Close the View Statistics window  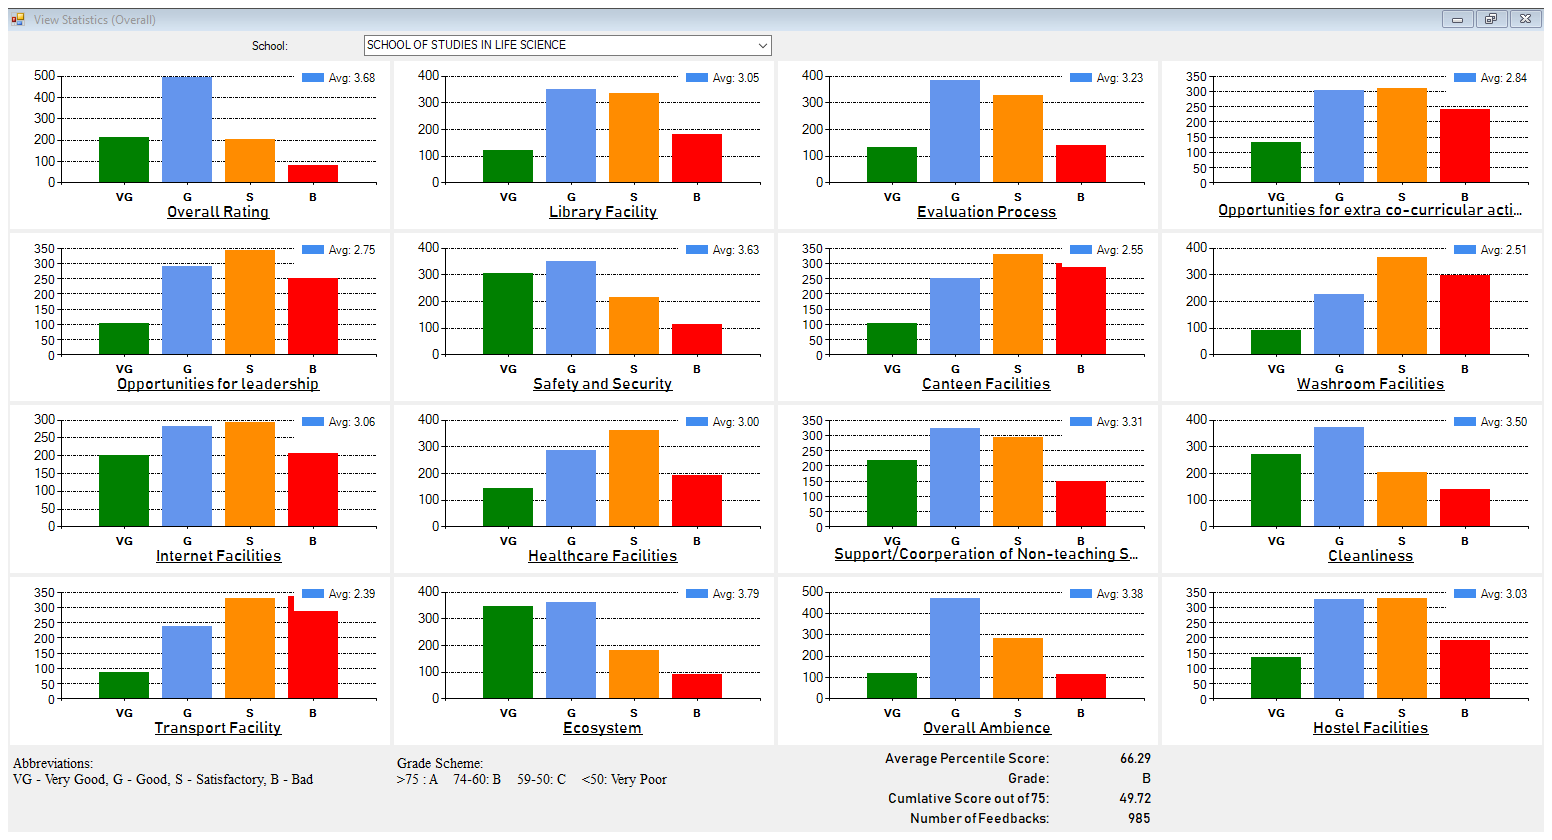coord(1524,19)
